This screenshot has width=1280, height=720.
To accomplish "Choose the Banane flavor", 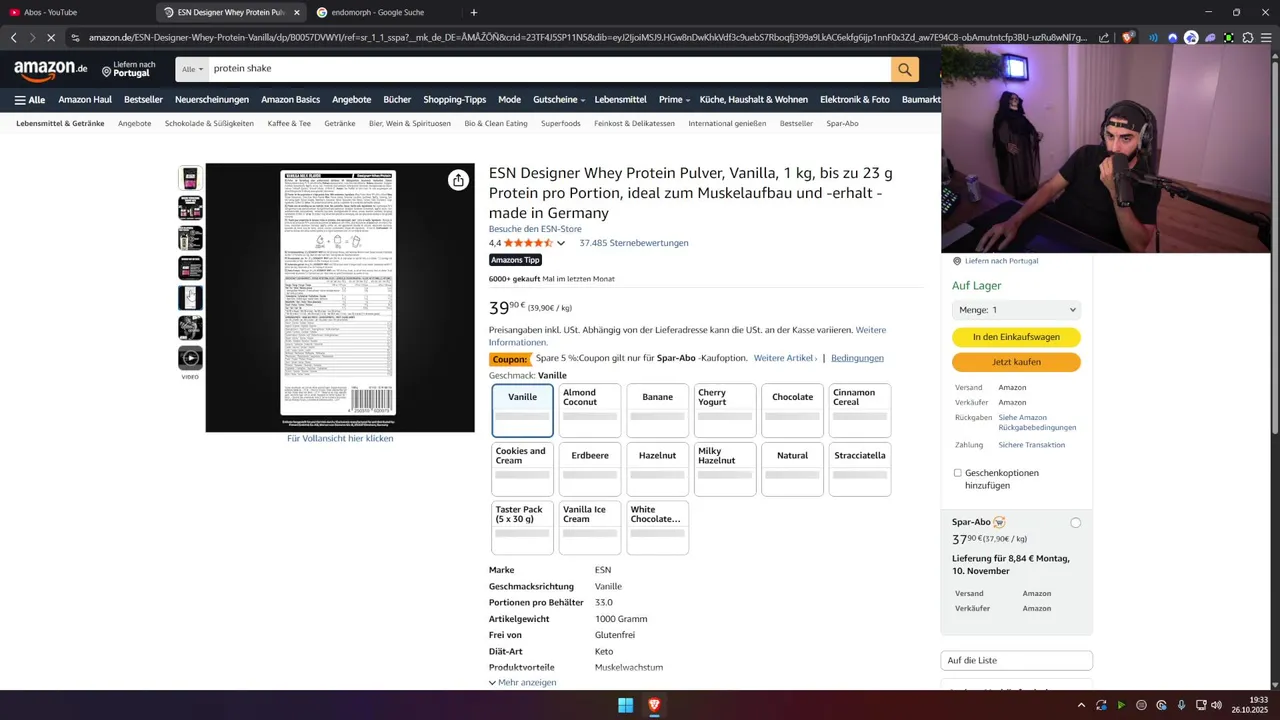I will click(x=658, y=411).
